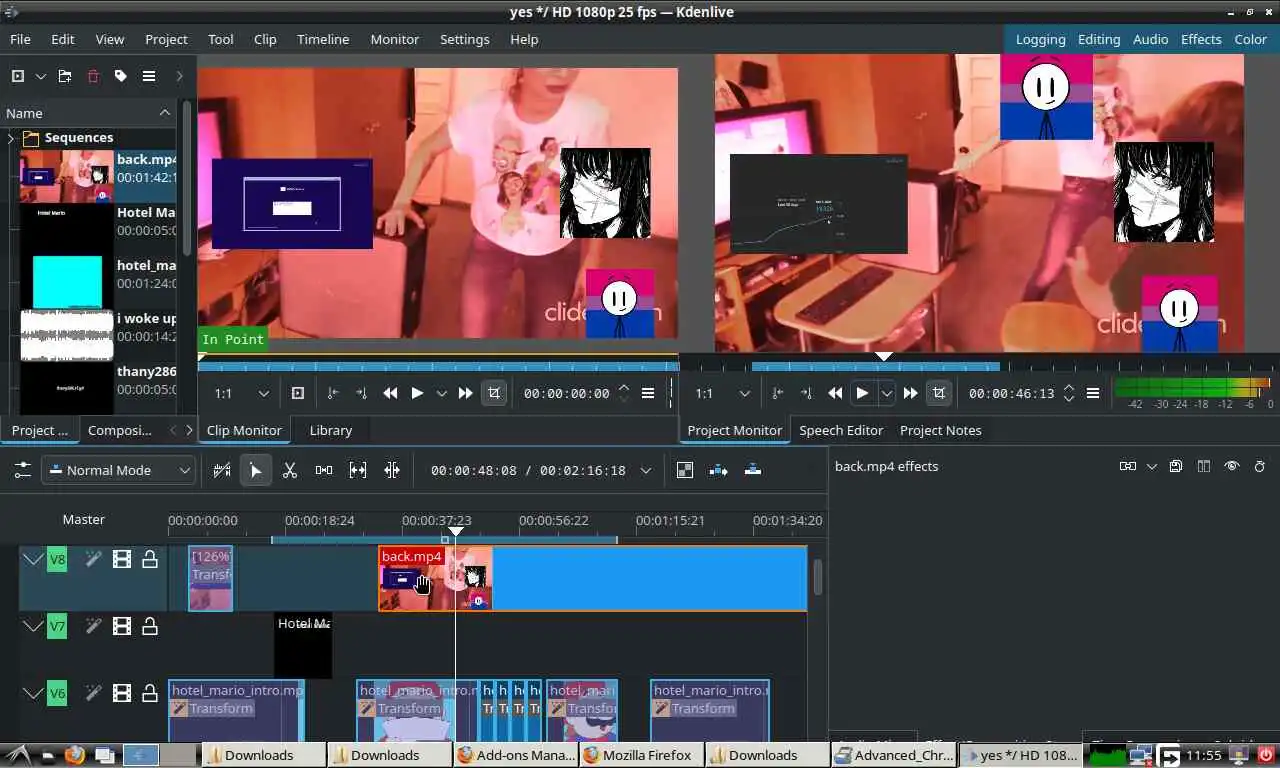Toggle effects on track V8
This screenshot has height=768, width=1280.
pos(93,559)
